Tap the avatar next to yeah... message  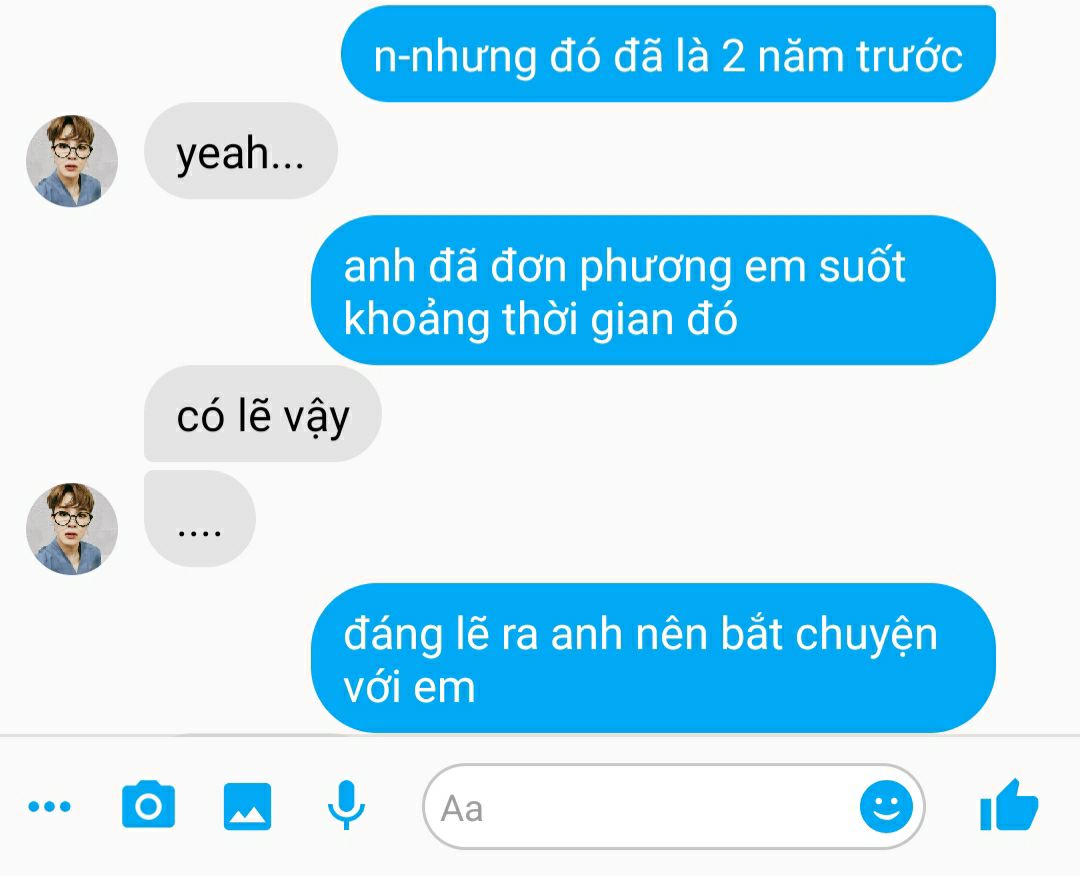point(72,160)
